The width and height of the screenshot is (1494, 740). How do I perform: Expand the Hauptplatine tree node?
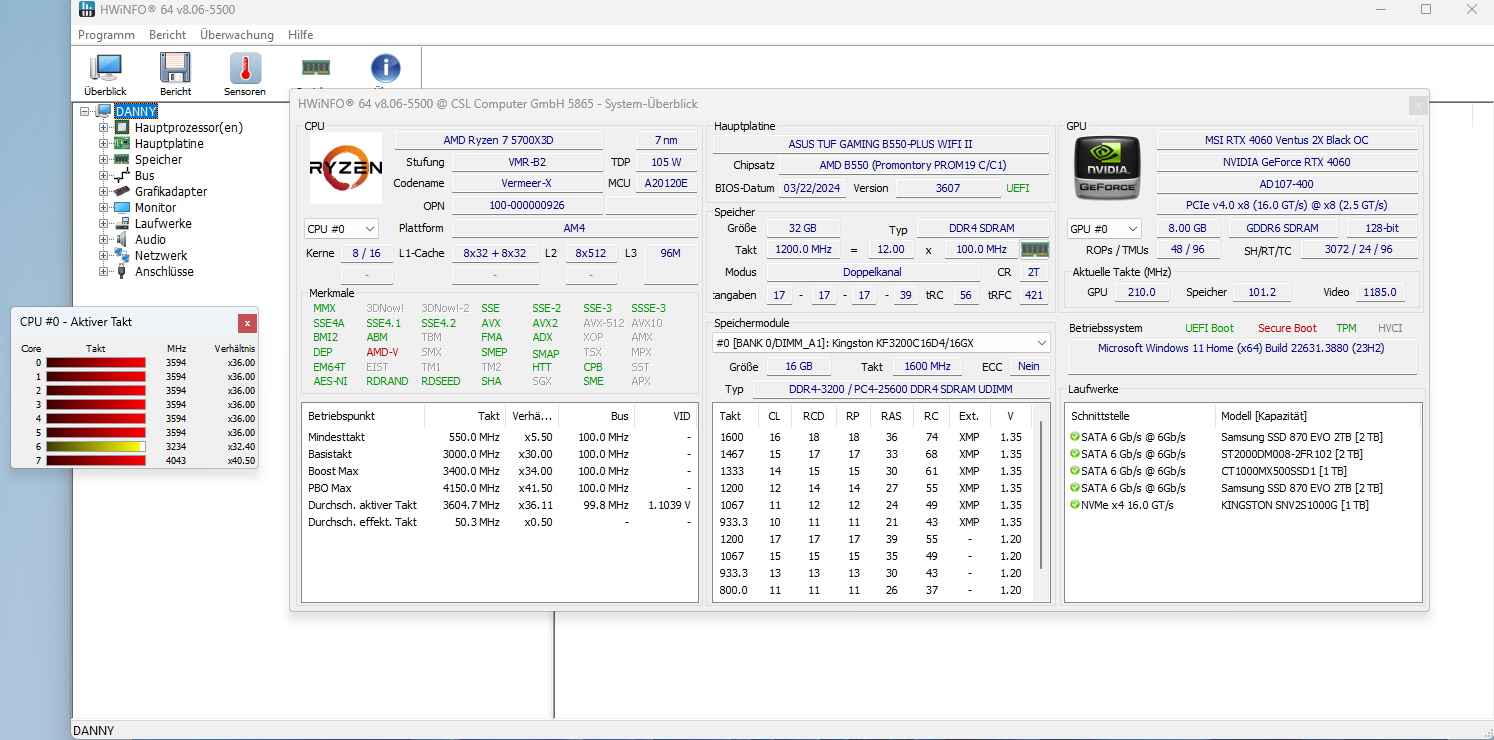pos(103,144)
